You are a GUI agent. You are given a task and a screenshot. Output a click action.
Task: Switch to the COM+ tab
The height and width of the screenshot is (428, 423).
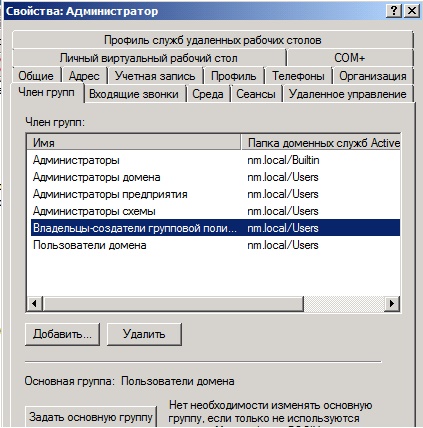coord(350,58)
